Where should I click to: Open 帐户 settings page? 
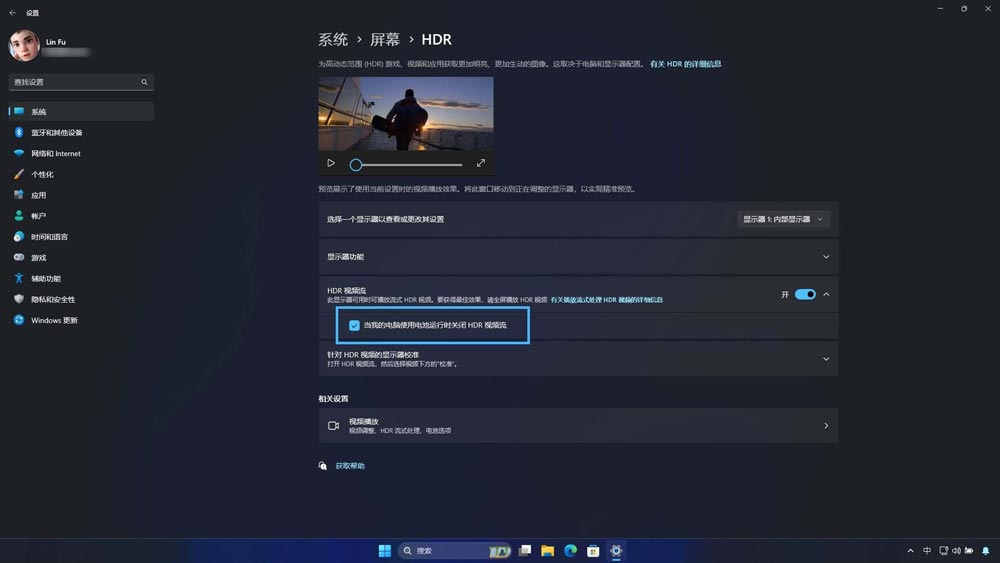(x=81, y=216)
